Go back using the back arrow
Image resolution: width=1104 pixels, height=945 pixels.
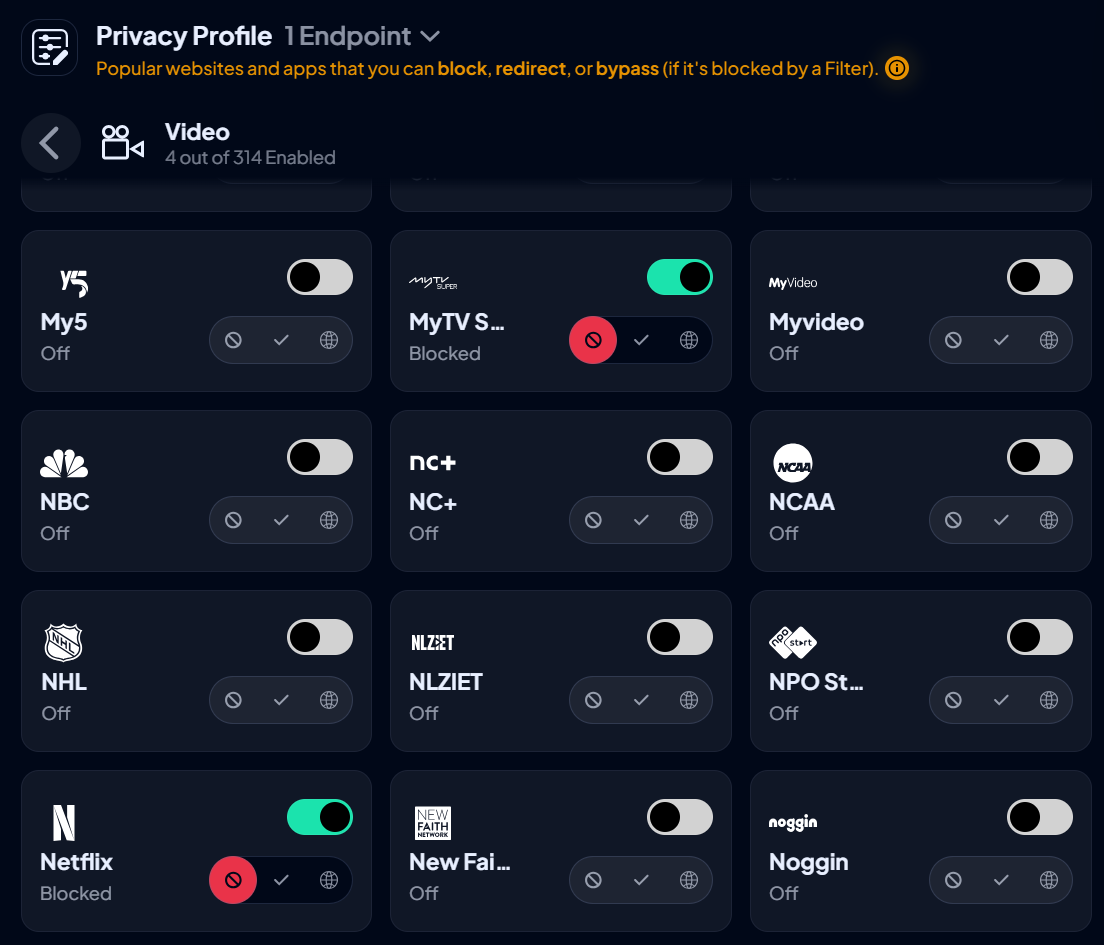tap(51, 143)
